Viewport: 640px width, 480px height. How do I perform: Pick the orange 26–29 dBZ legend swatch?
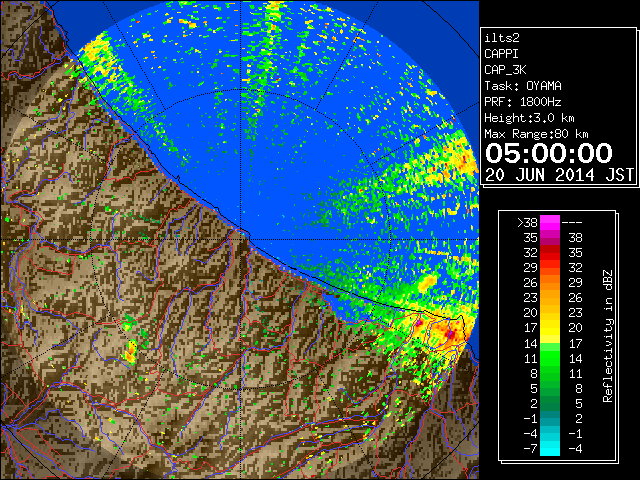(x=550, y=283)
